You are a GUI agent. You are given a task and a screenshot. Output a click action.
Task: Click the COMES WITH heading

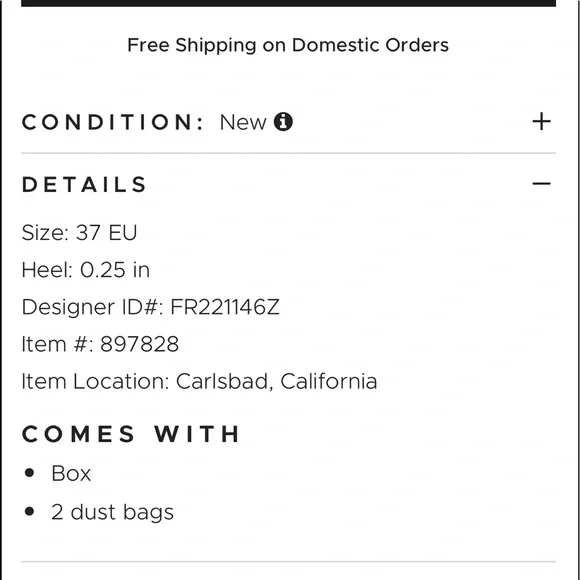click(x=131, y=434)
